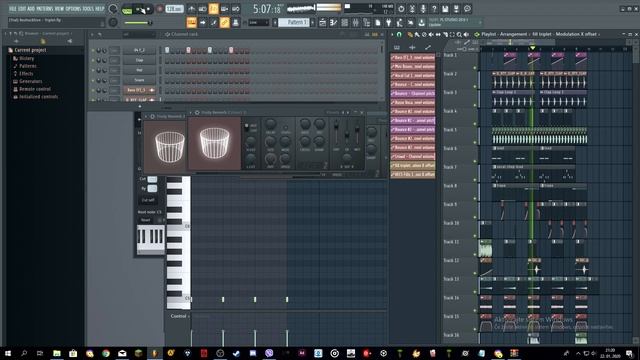Click the plug icon in toolbar

389,23
